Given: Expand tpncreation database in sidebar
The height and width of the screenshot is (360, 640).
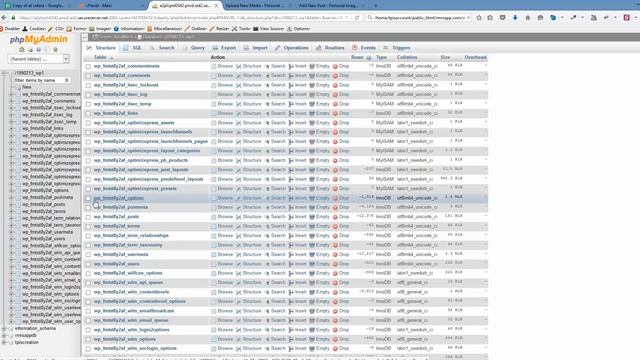Looking at the screenshot, I should (x=4, y=342).
